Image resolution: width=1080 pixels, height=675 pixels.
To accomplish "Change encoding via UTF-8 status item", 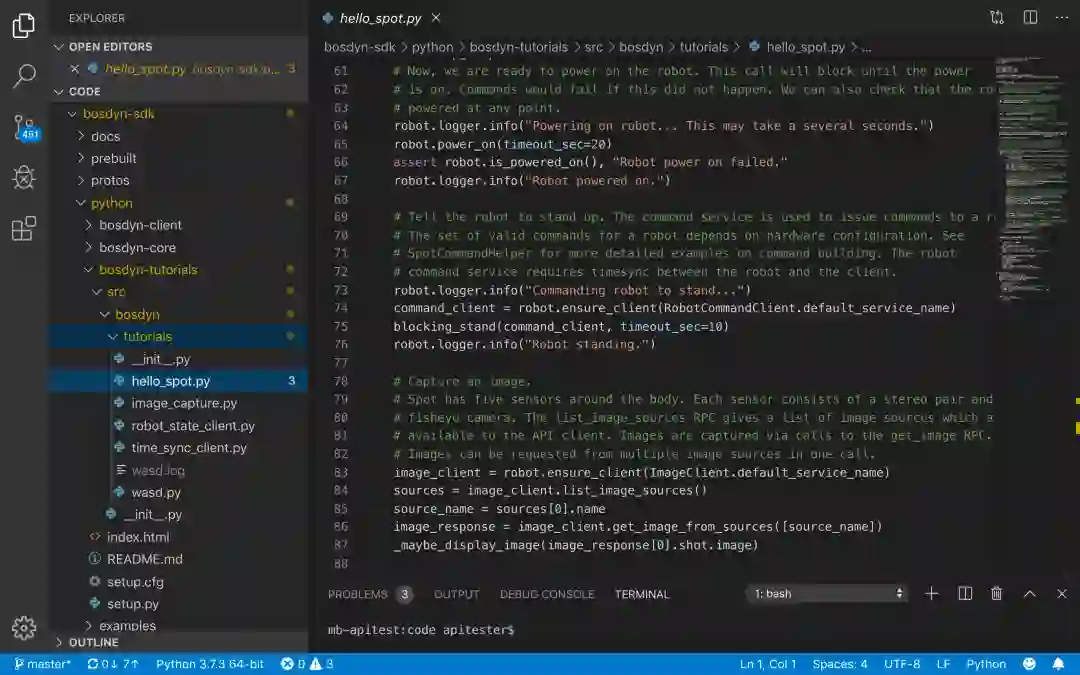I will click(x=902, y=664).
